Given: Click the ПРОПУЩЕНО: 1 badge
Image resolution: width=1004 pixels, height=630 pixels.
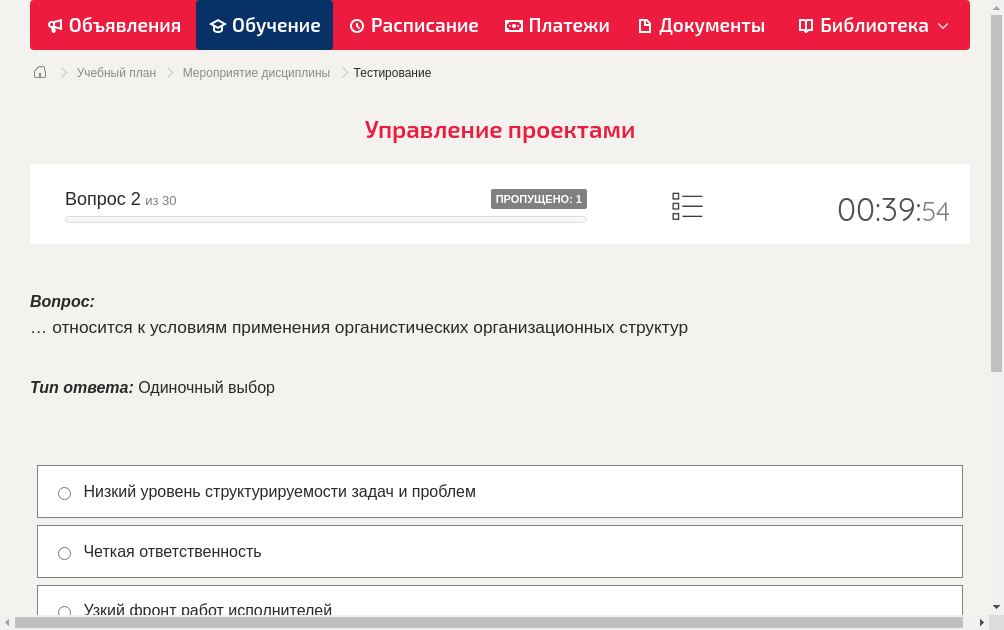Looking at the screenshot, I should 538,199.
